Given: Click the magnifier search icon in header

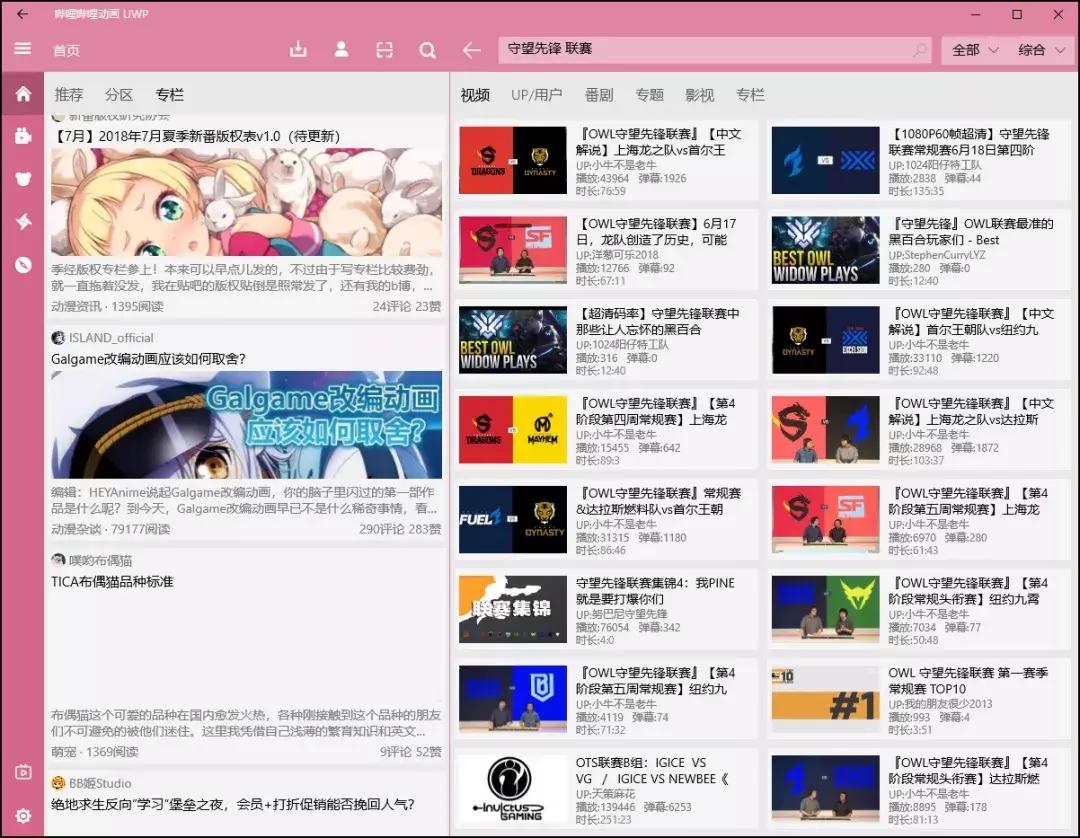Looking at the screenshot, I should pyautogui.click(x=427, y=50).
